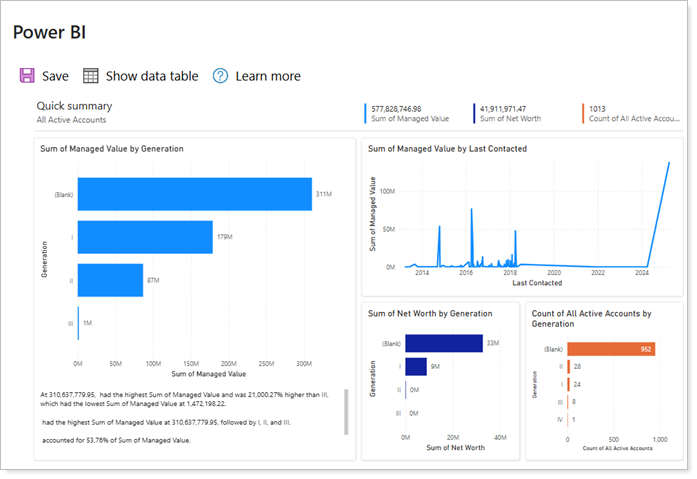The image size is (697, 479).
Task: Click Sum of Managed Value by Last Contacted title
Action: 447,149
